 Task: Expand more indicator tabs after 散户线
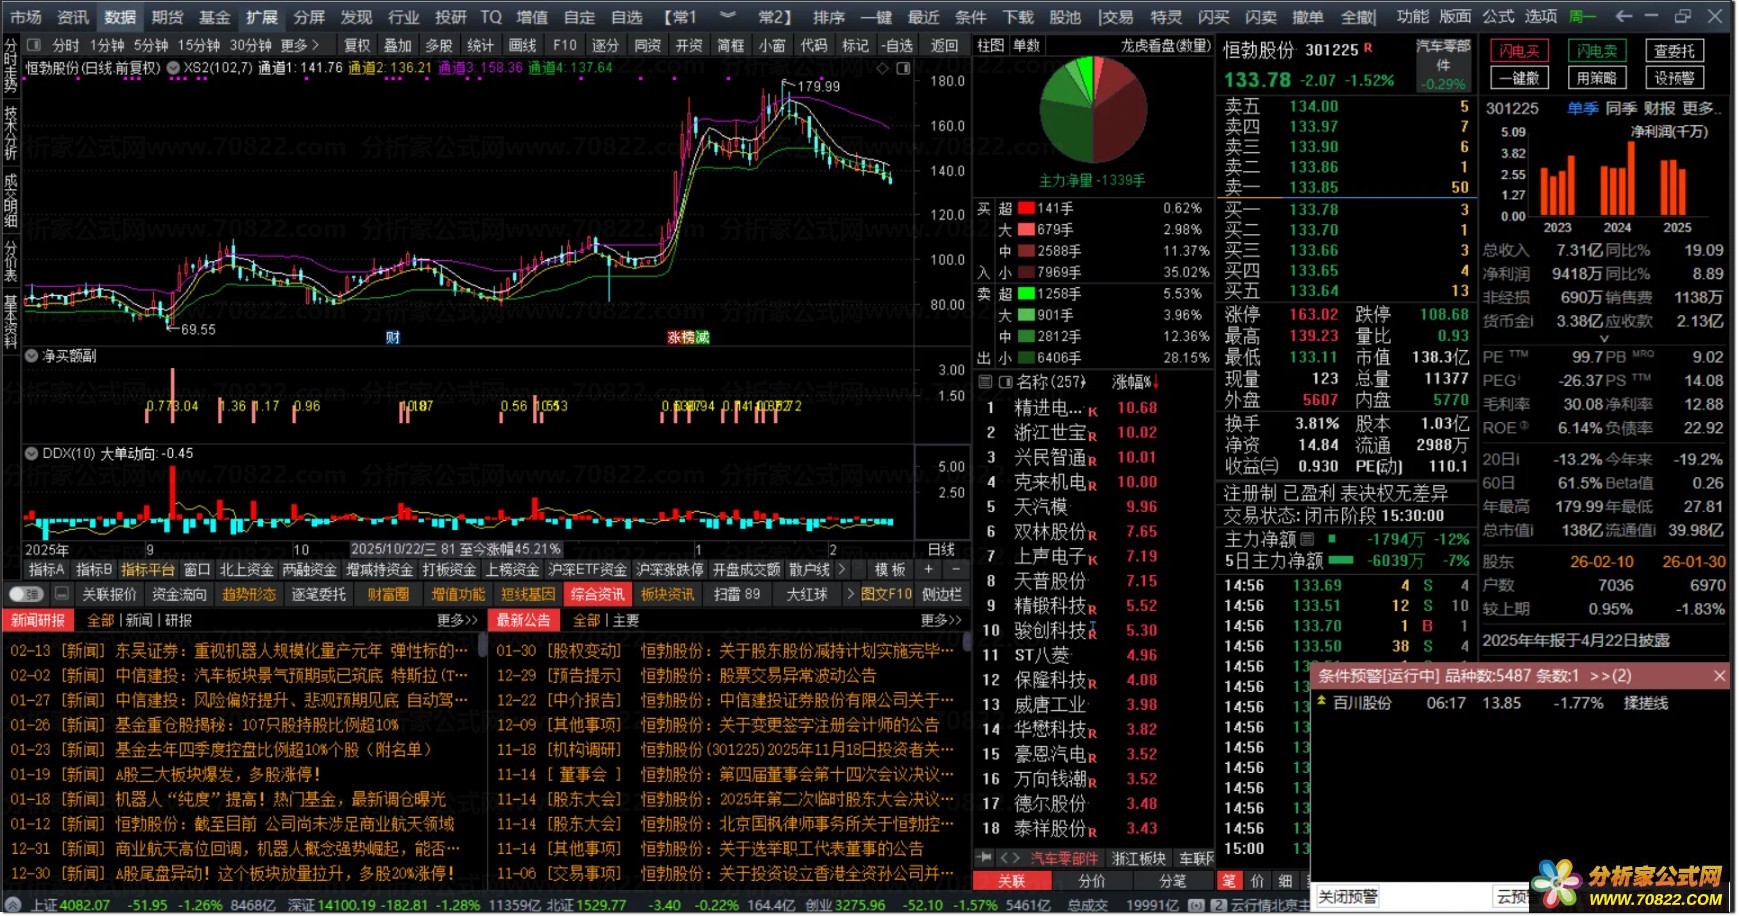(x=841, y=569)
